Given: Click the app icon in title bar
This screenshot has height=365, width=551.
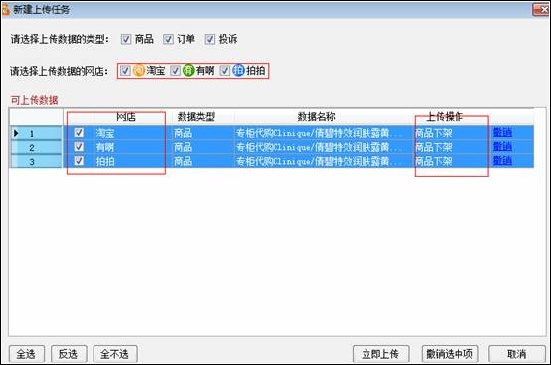Looking at the screenshot, I should pyautogui.click(x=5, y=9).
